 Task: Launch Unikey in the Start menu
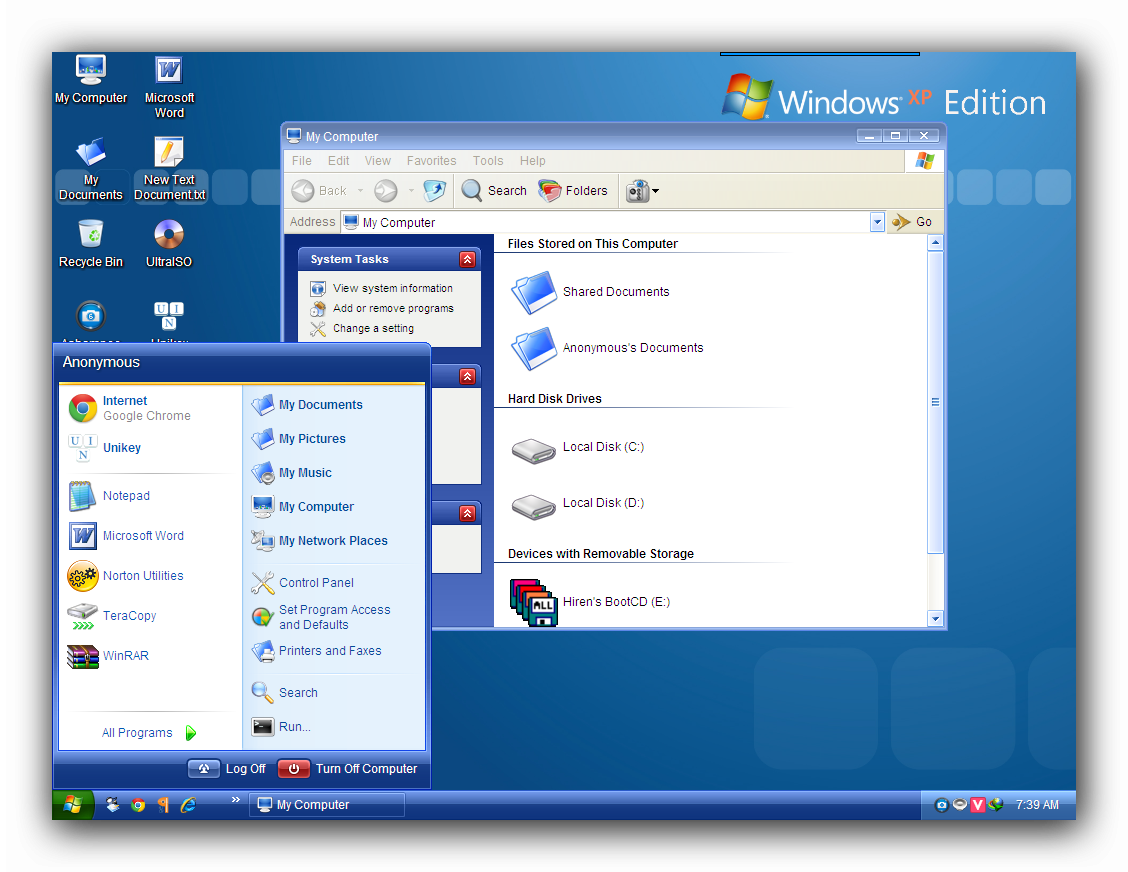[105, 448]
